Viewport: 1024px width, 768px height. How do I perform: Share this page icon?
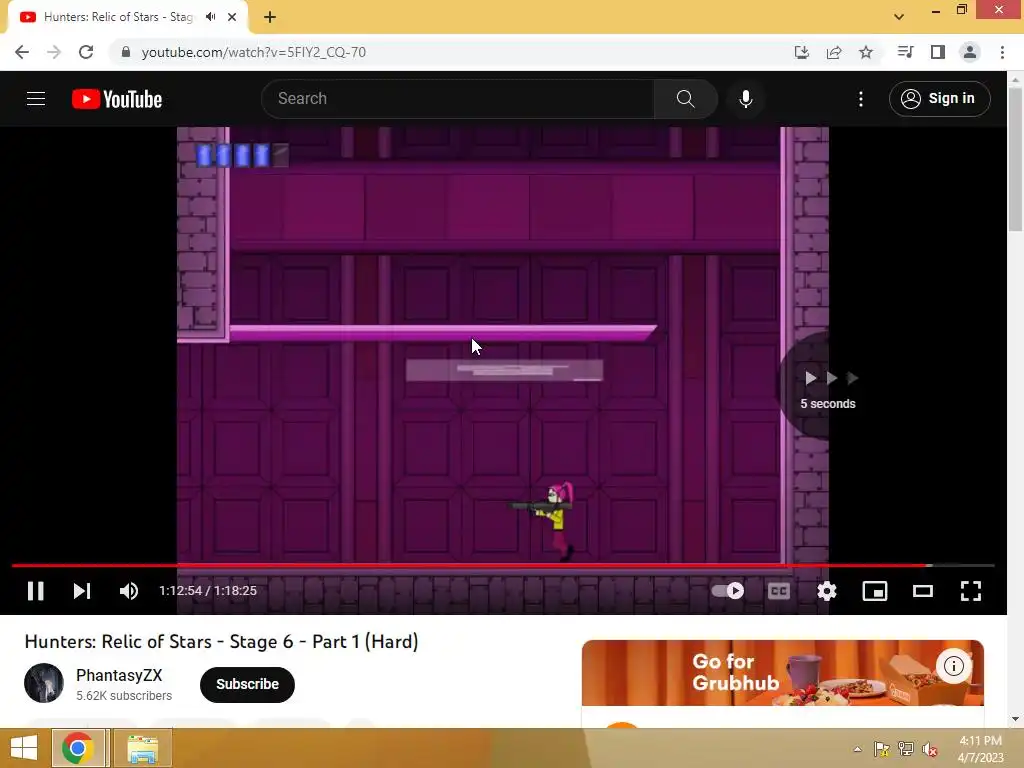834,52
